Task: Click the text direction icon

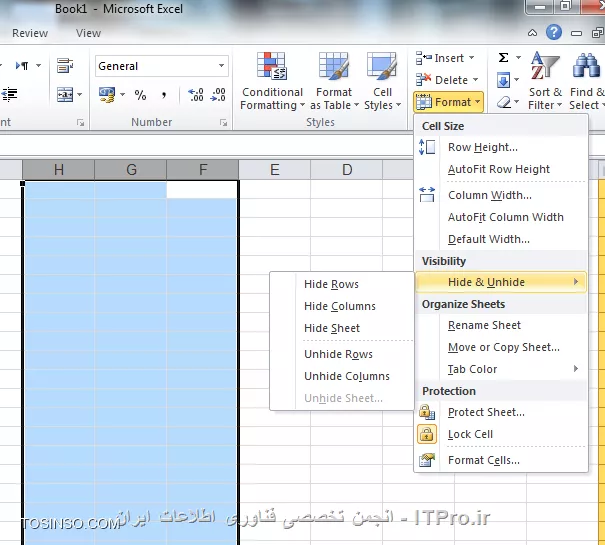Action: [x=22, y=66]
